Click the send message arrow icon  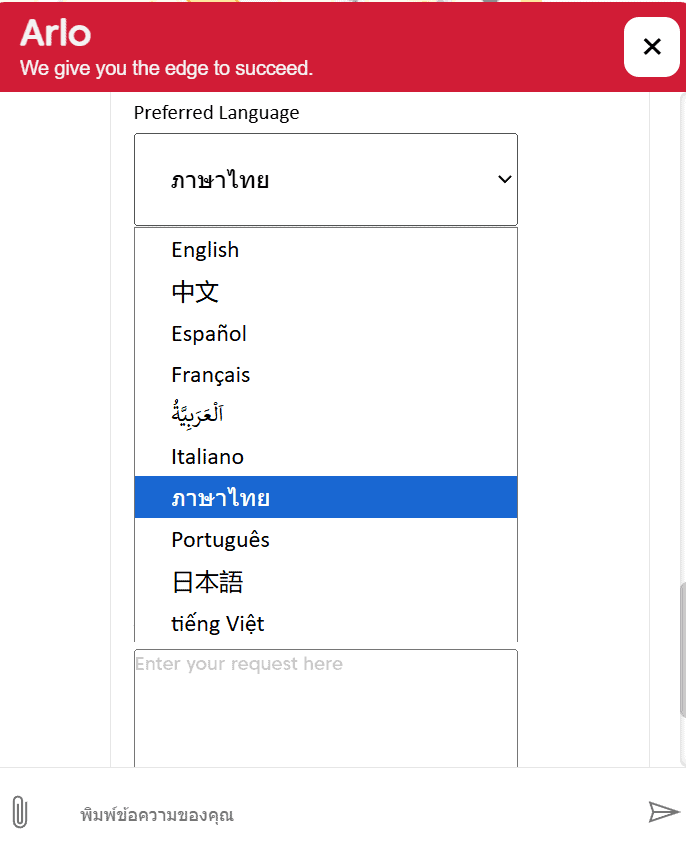(x=663, y=811)
